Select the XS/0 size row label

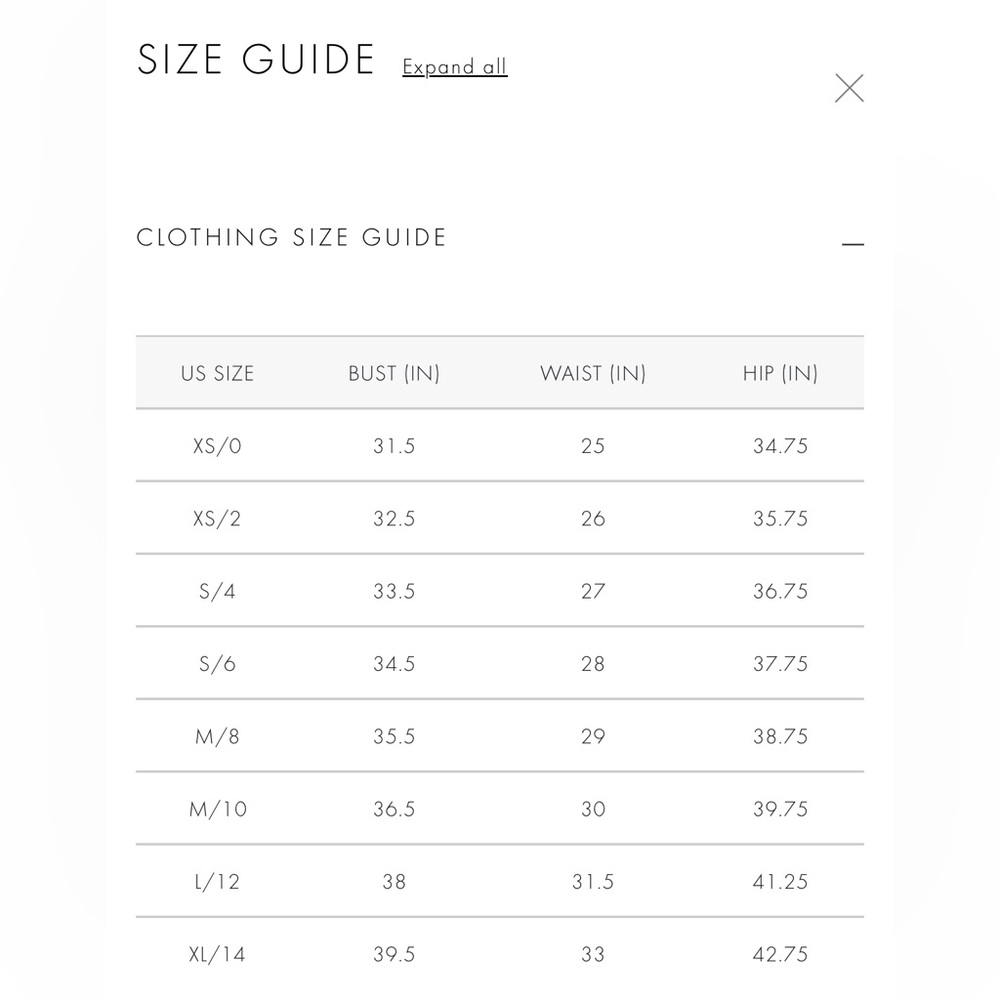click(217, 446)
